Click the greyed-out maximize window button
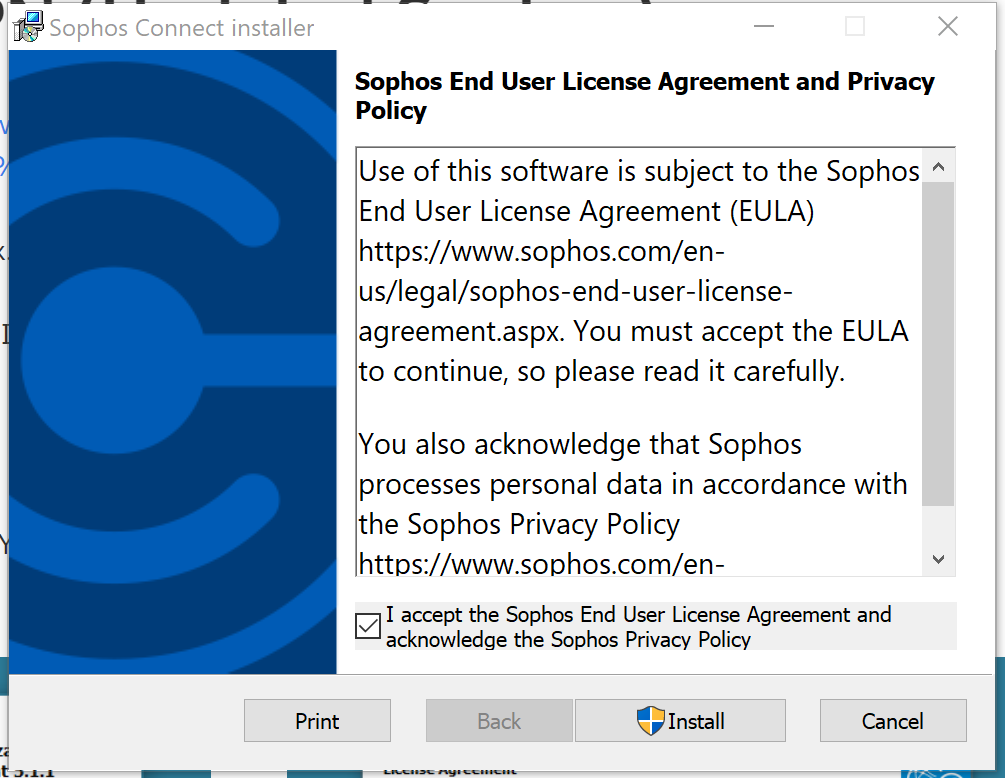 855,27
